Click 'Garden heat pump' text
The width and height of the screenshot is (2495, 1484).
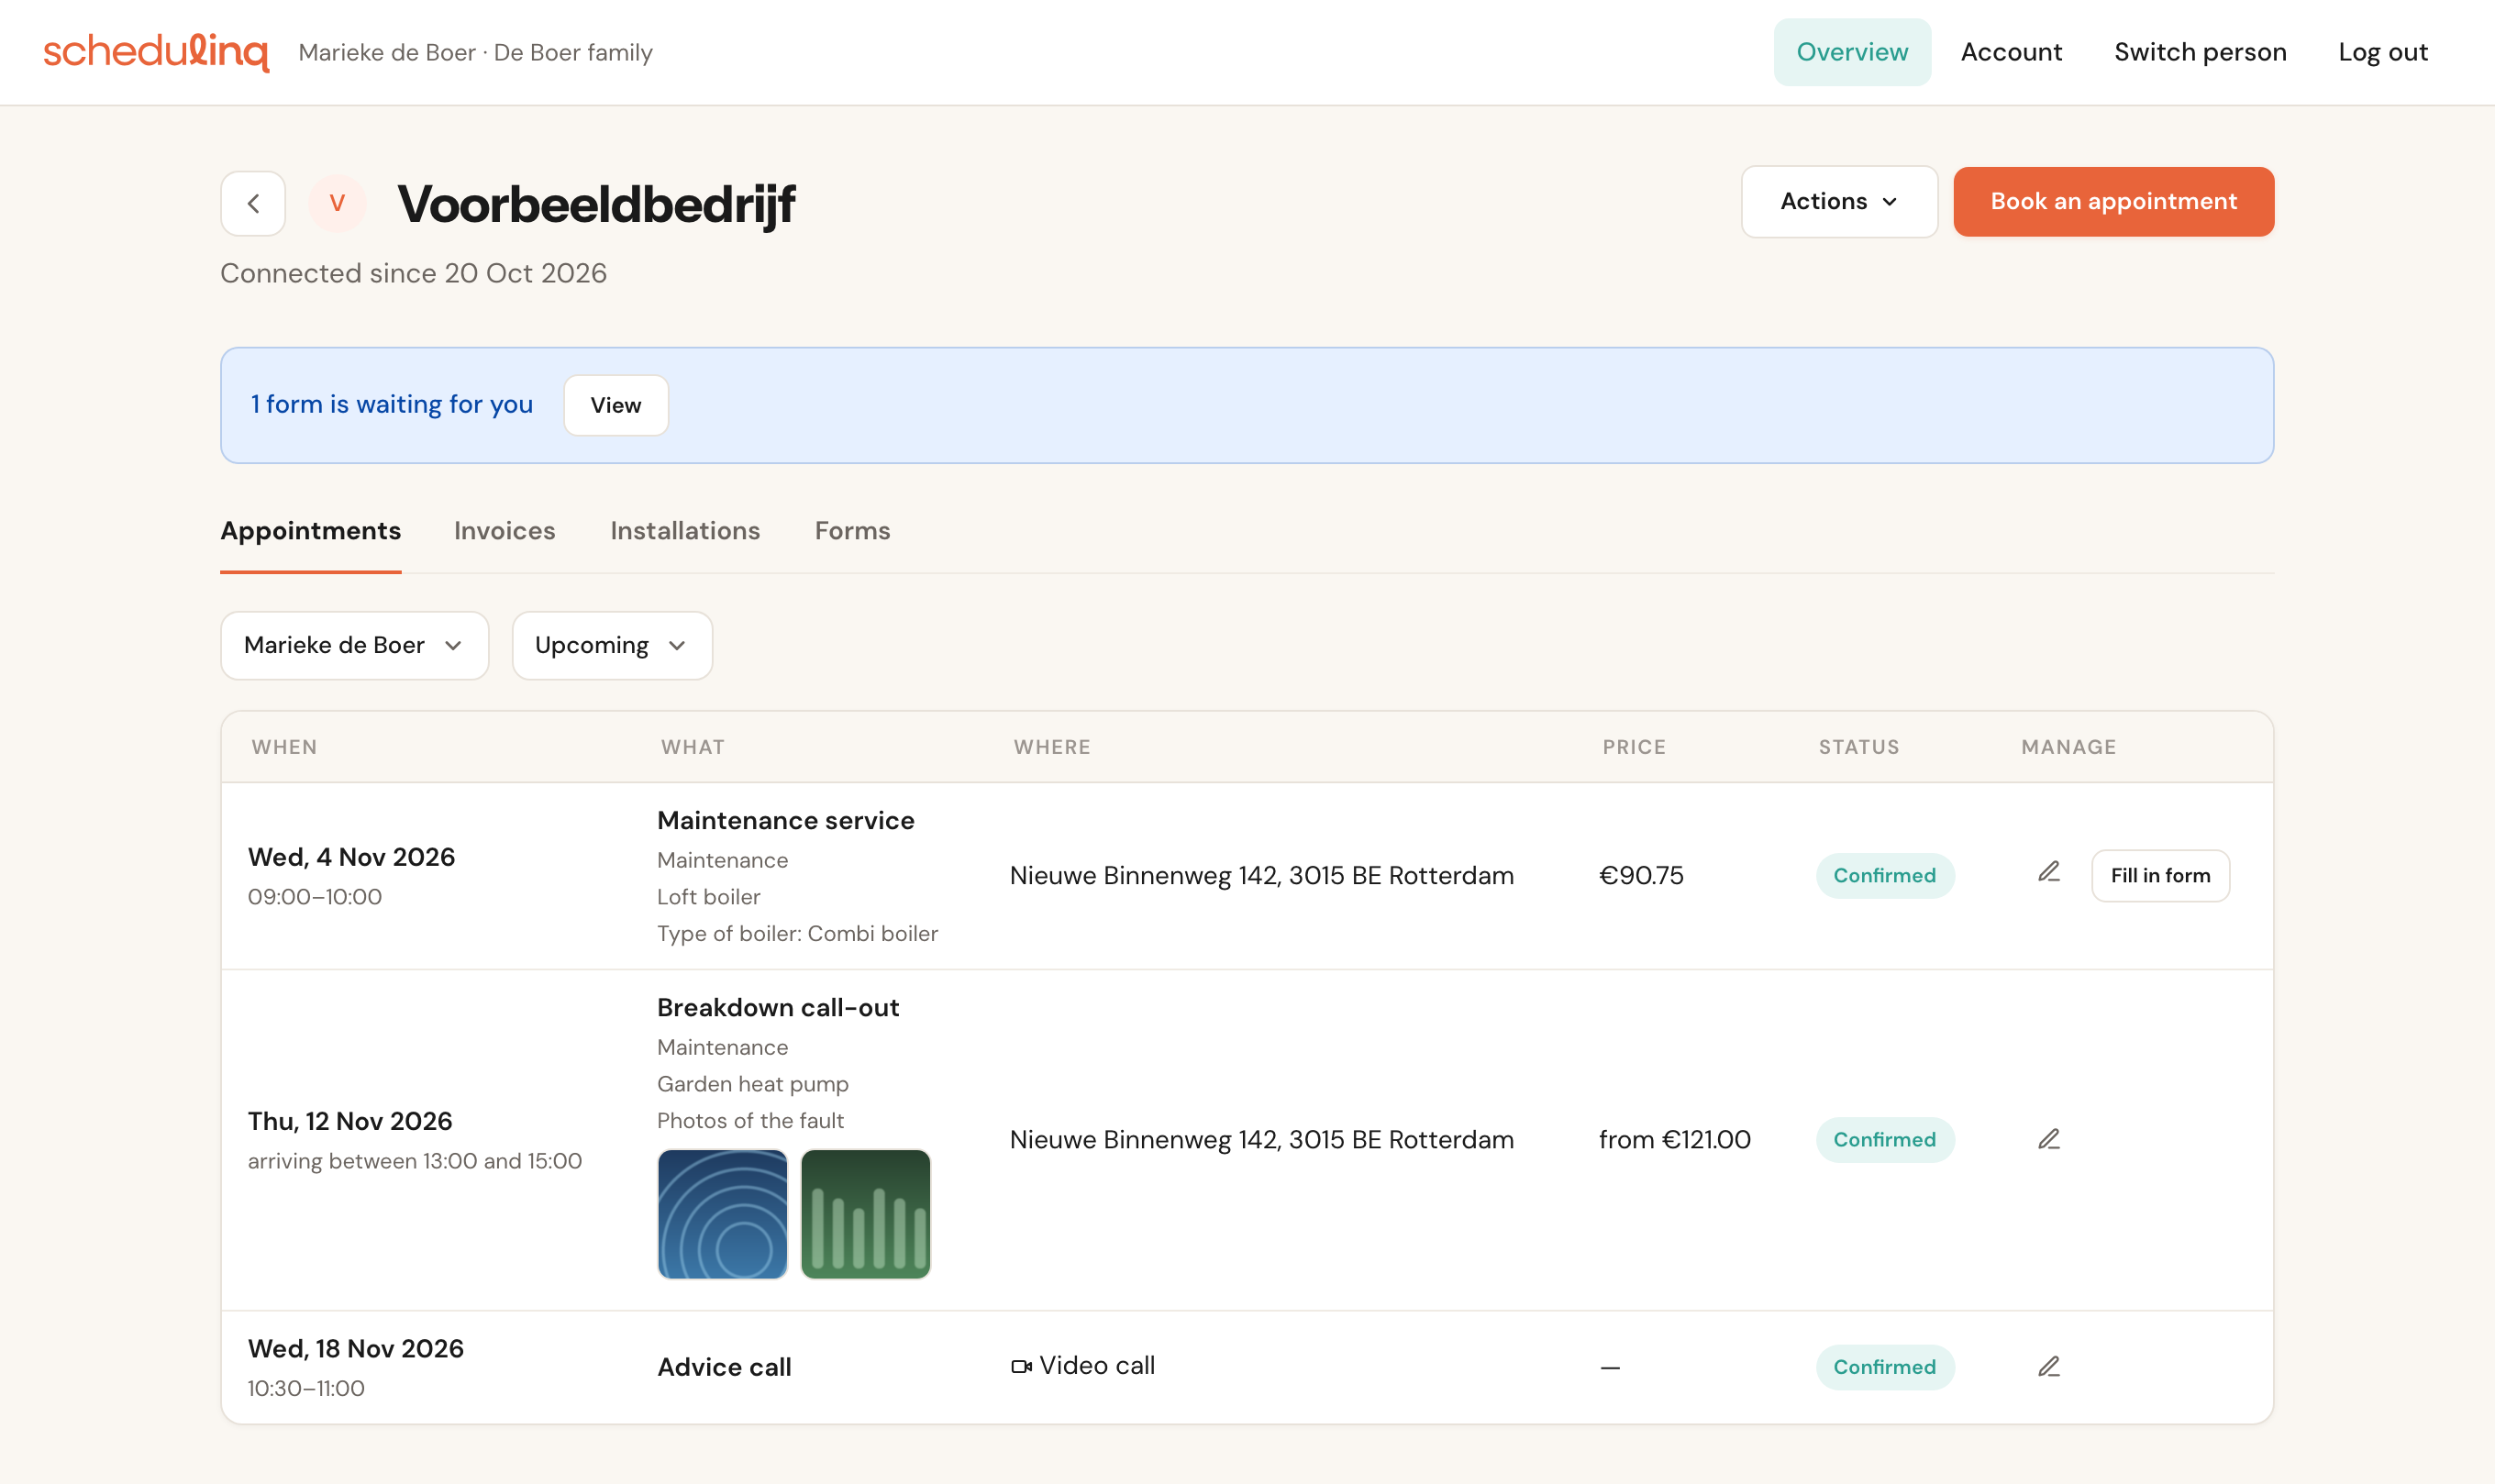tap(753, 1084)
